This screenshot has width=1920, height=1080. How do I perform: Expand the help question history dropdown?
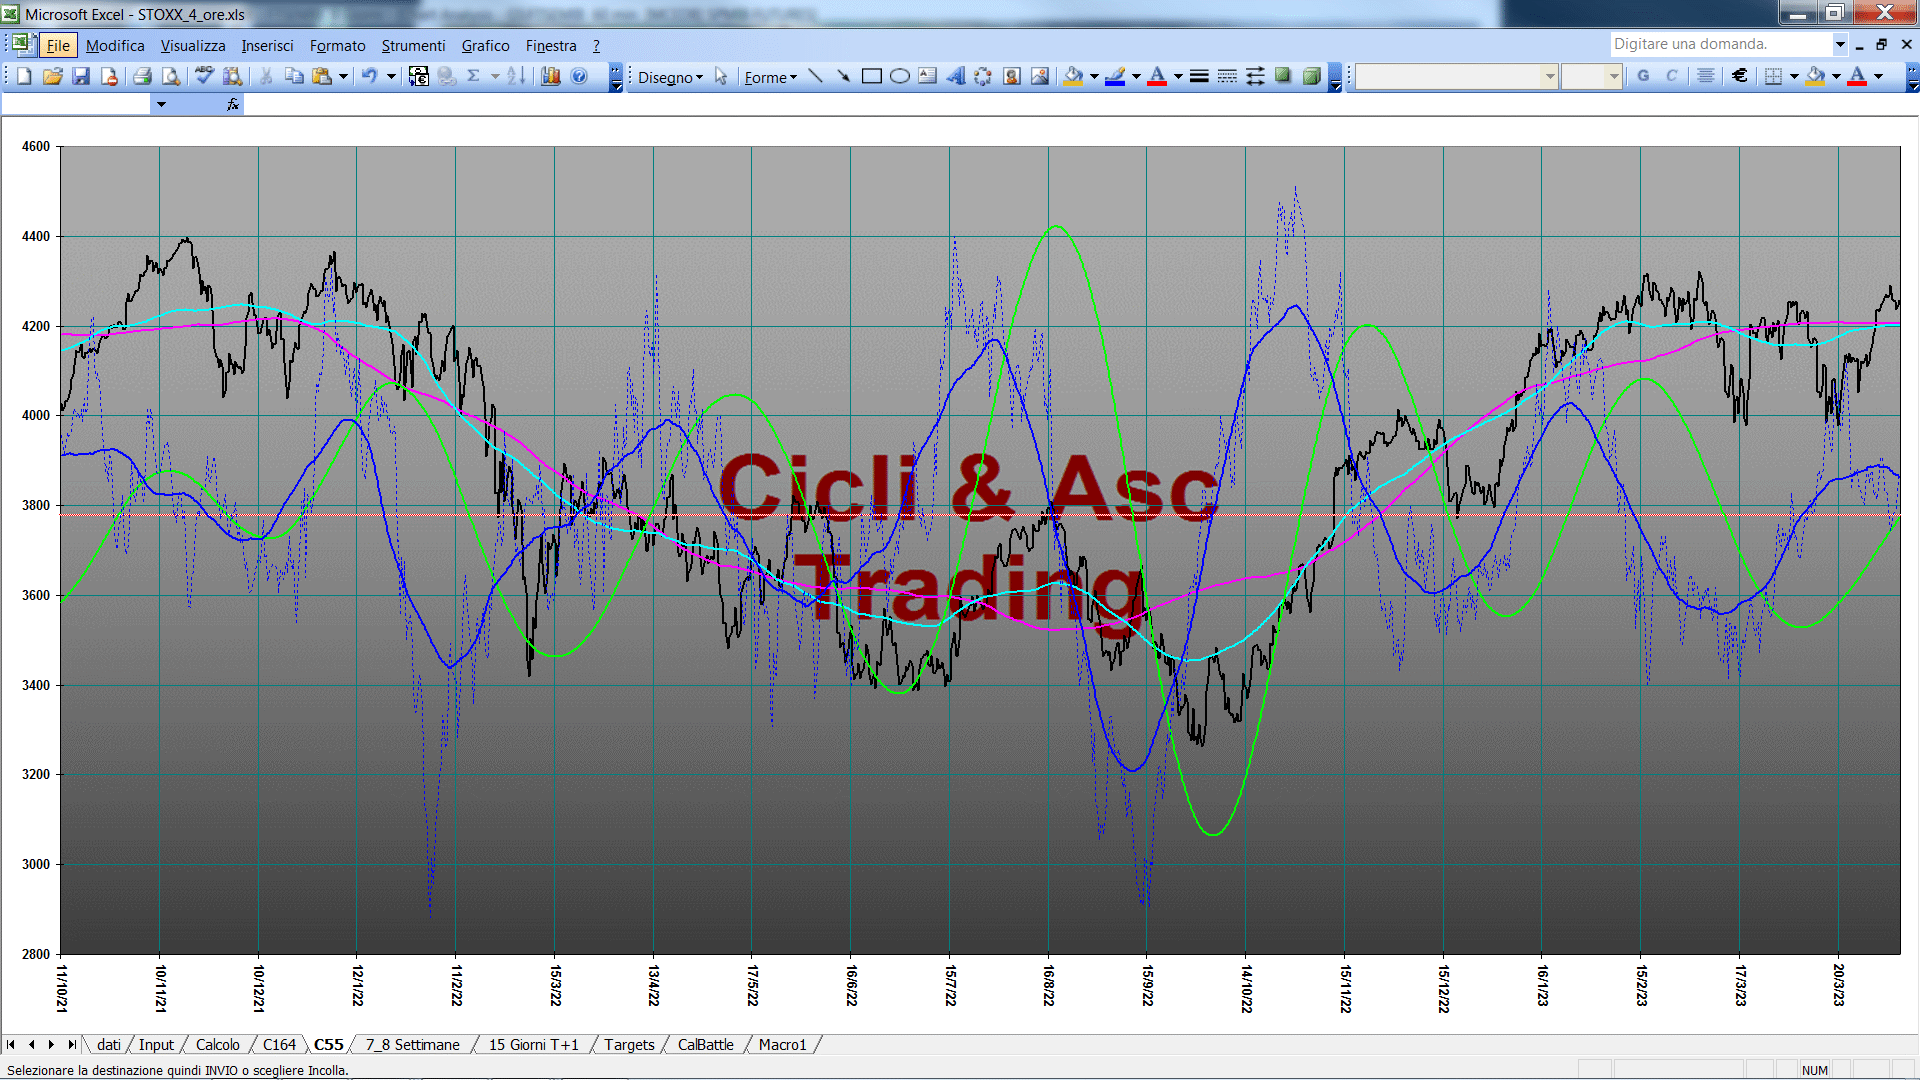pos(1839,44)
